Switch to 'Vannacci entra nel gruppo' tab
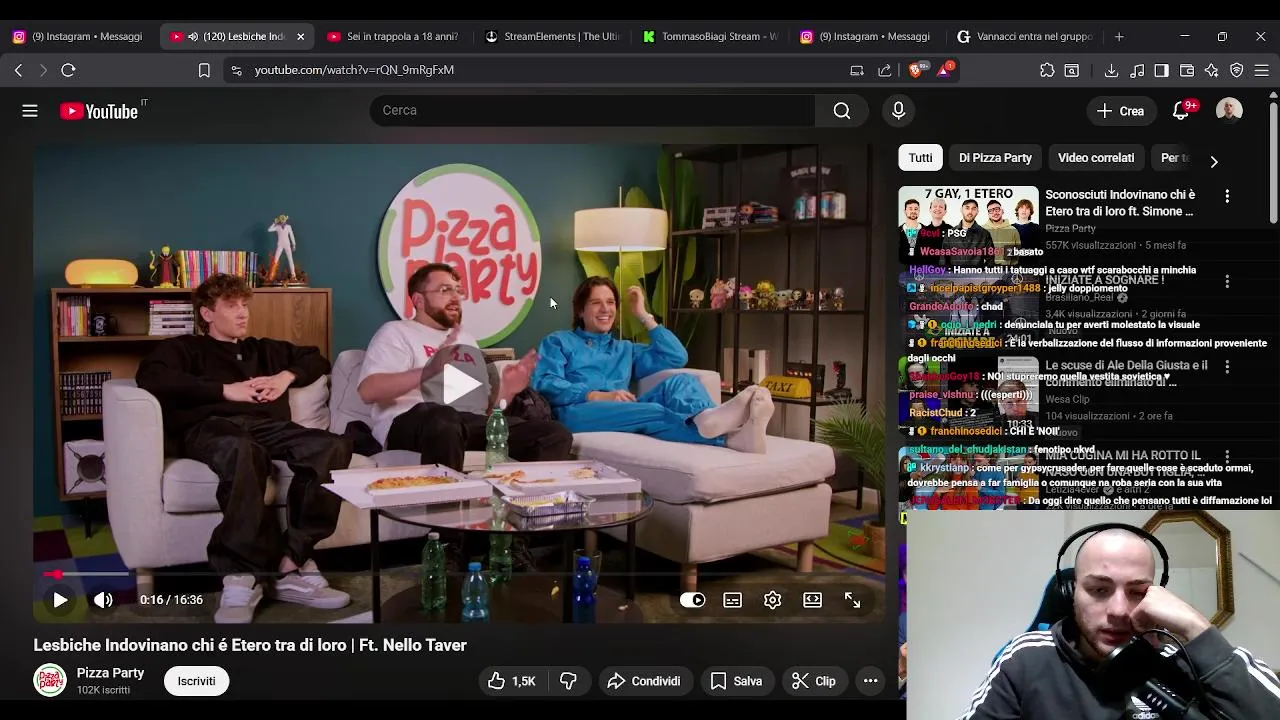This screenshot has height=720, width=1280. [x=1025, y=36]
